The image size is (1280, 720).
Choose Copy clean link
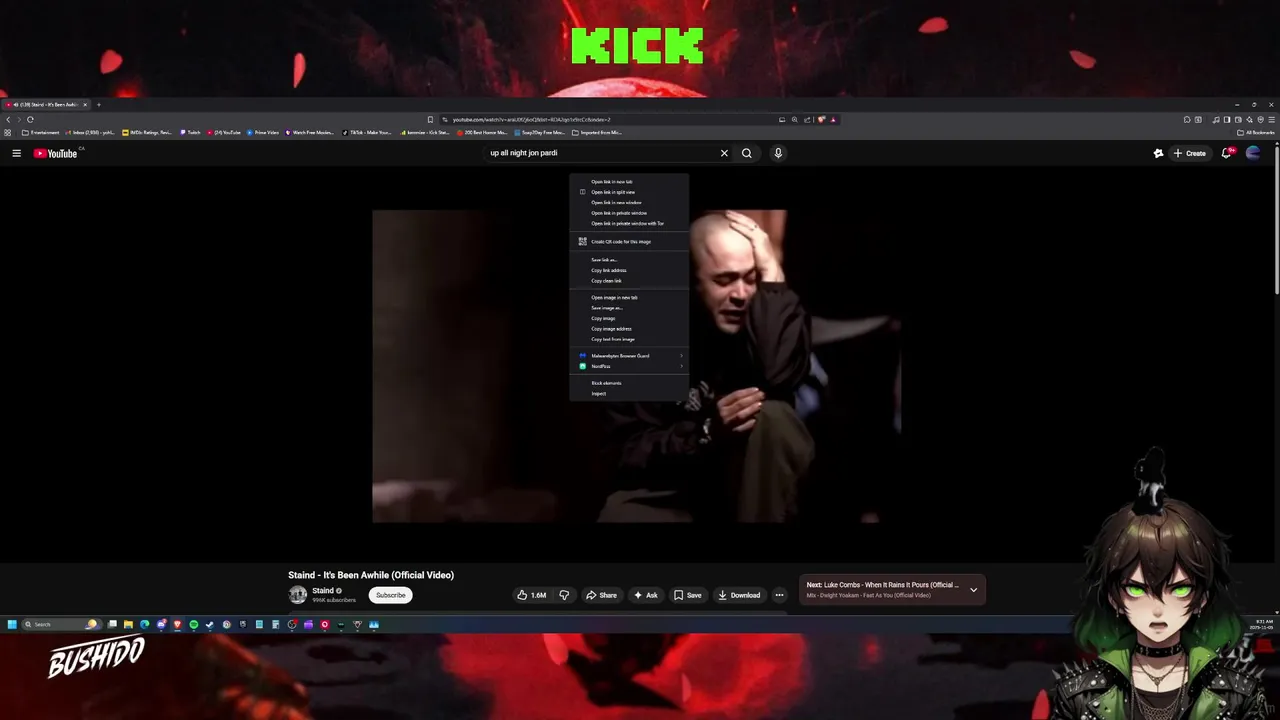[x=629, y=281]
